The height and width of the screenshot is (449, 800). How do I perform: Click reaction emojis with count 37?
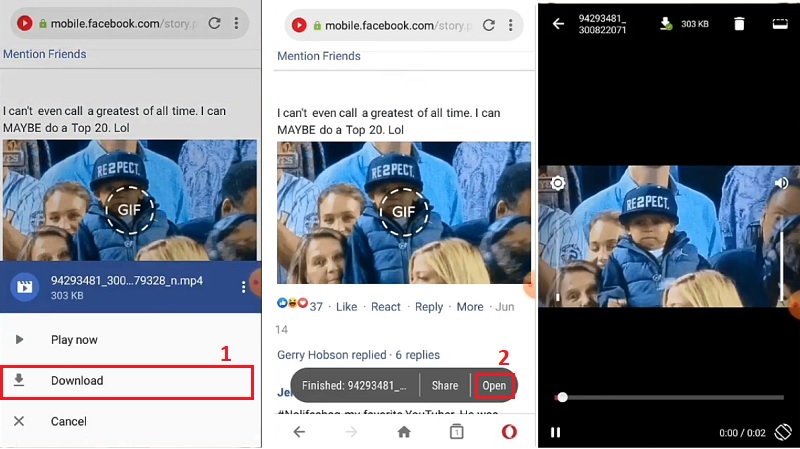[x=300, y=305]
